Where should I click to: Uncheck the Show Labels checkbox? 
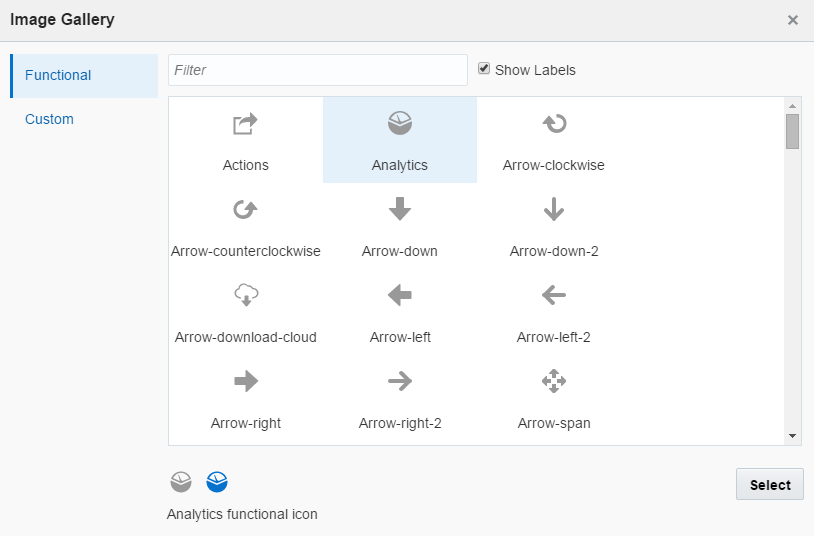point(485,69)
